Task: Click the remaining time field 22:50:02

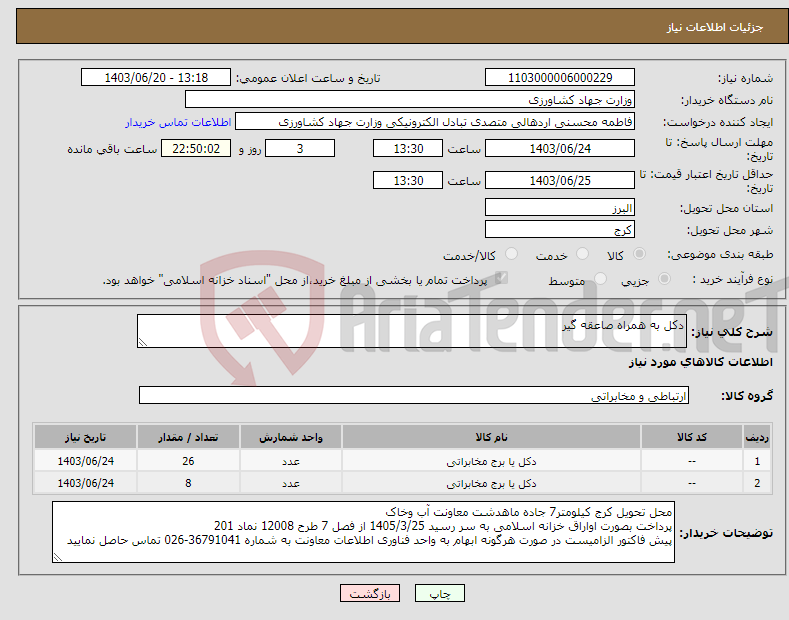Action: tap(196, 148)
